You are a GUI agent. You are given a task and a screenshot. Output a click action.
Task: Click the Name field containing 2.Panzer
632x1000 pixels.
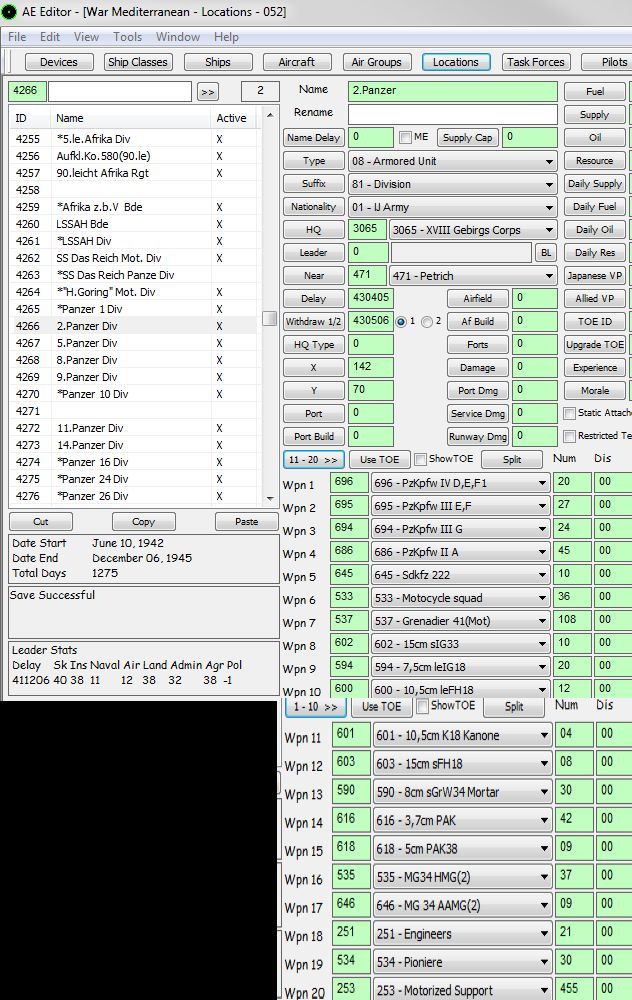[453, 91]
